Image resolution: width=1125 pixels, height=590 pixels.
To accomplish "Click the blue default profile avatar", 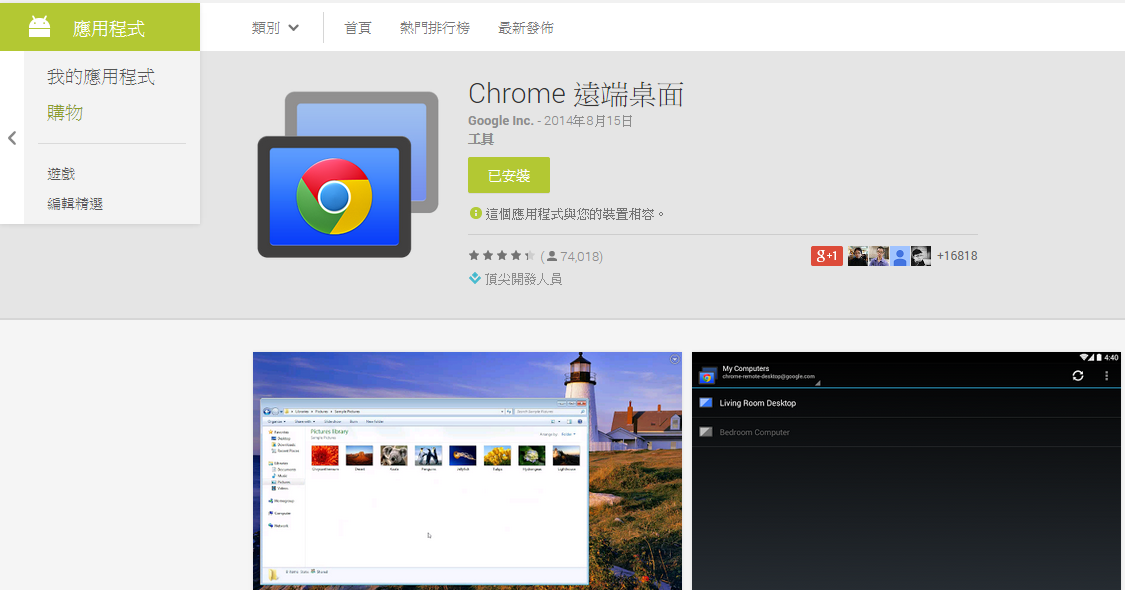I will coord(900,256).
